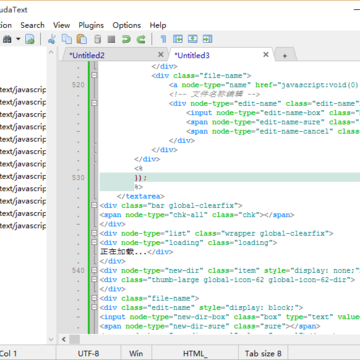This screenshot has height=360, width=360.
Task: Select all using the gray square icon
Action: tap(111, 40)
